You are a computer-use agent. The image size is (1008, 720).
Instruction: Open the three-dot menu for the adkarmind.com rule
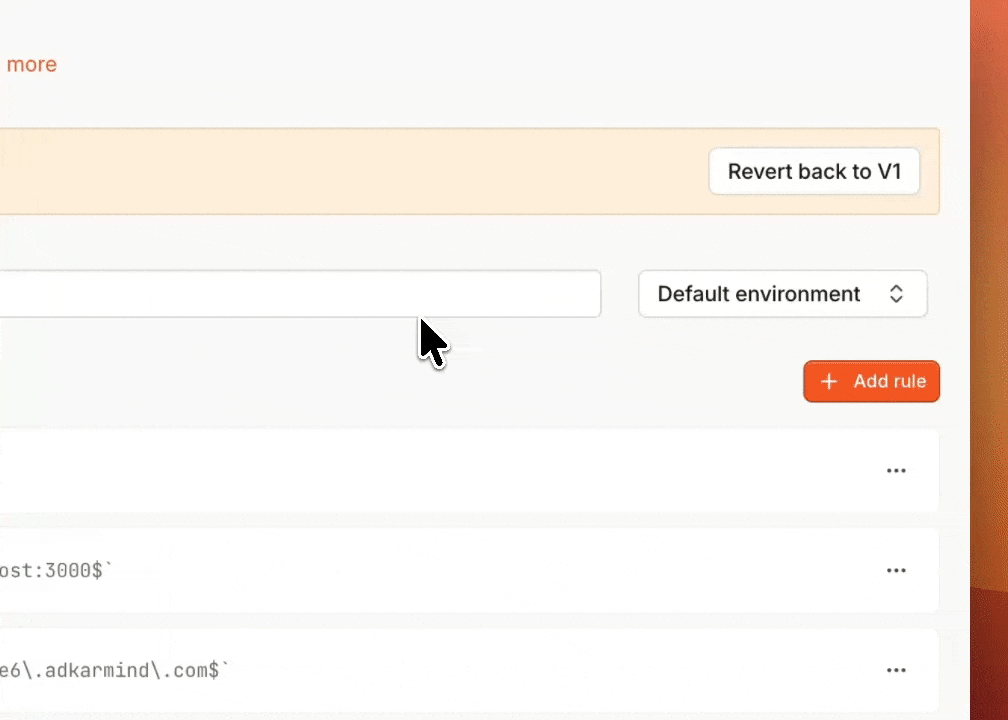[x=896, y=670]
